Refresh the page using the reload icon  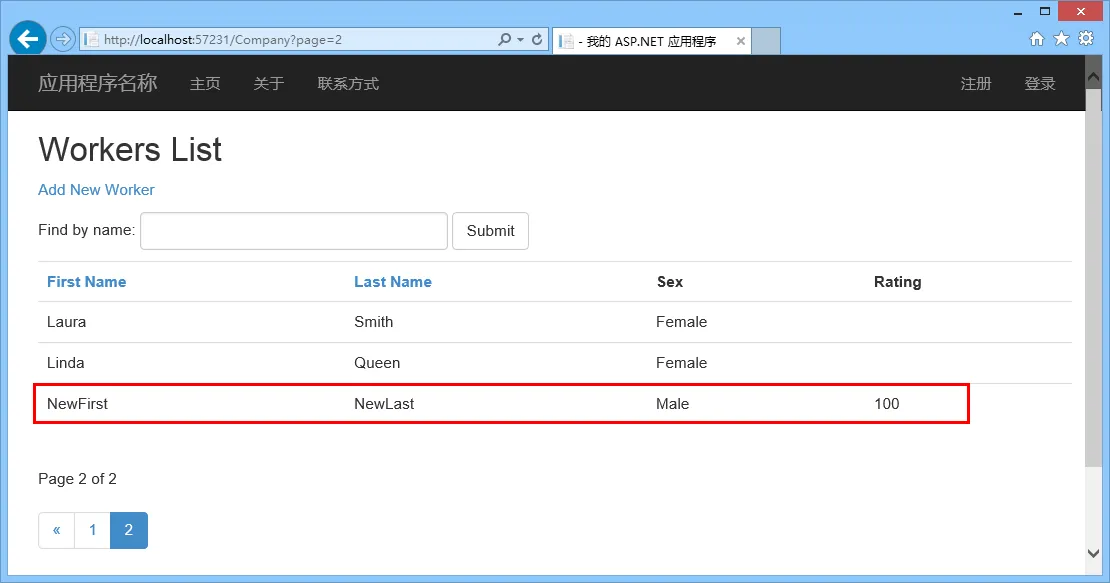click(537, 40)
